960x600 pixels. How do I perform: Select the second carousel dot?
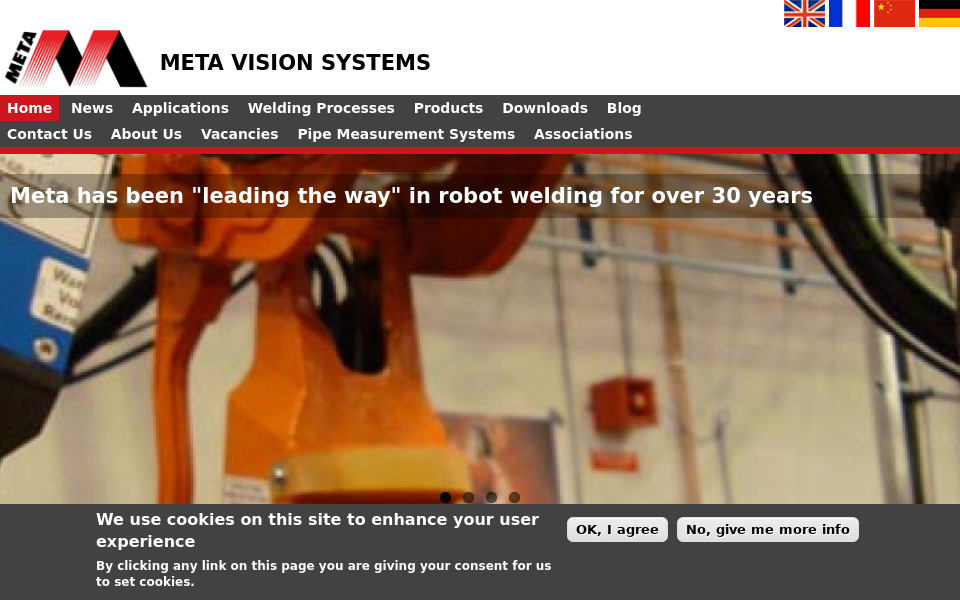(x=468, y=497)
